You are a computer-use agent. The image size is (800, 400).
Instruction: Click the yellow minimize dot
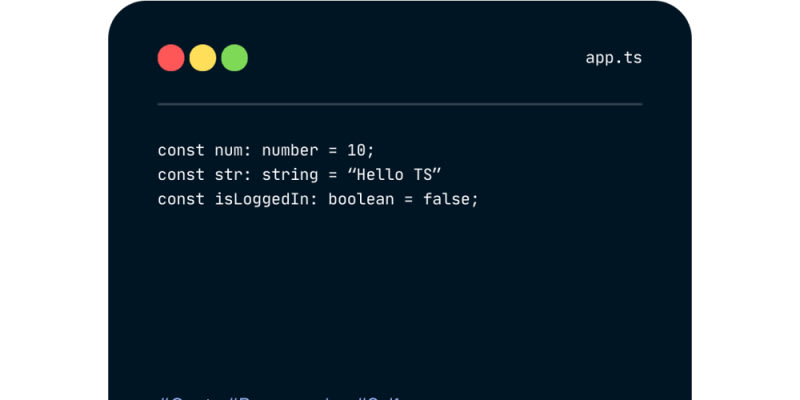(x=203, y=58)
